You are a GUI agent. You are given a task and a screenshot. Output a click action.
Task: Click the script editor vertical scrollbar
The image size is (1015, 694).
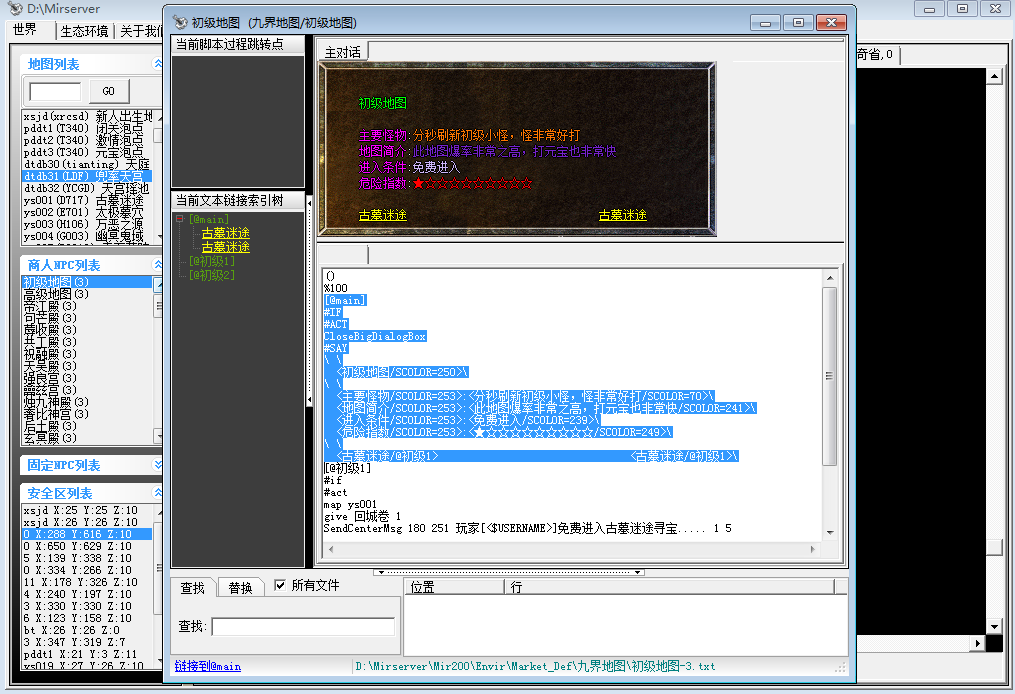click(829, 400)
